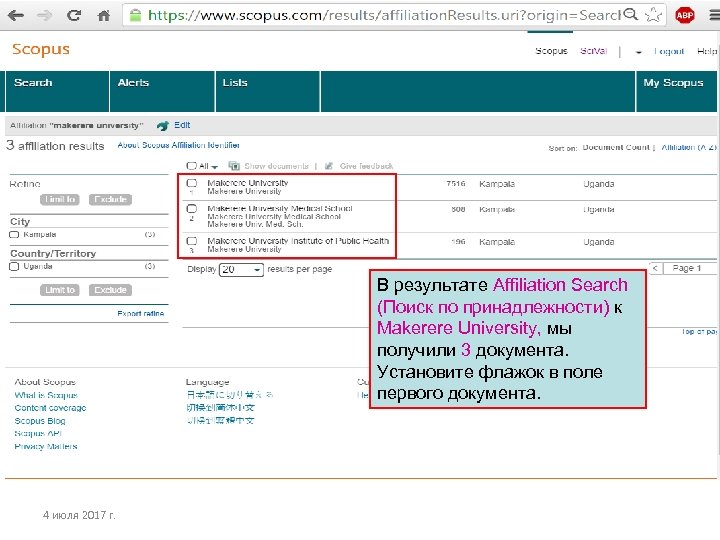Open What is Scopus footer link

coord(46,395)
